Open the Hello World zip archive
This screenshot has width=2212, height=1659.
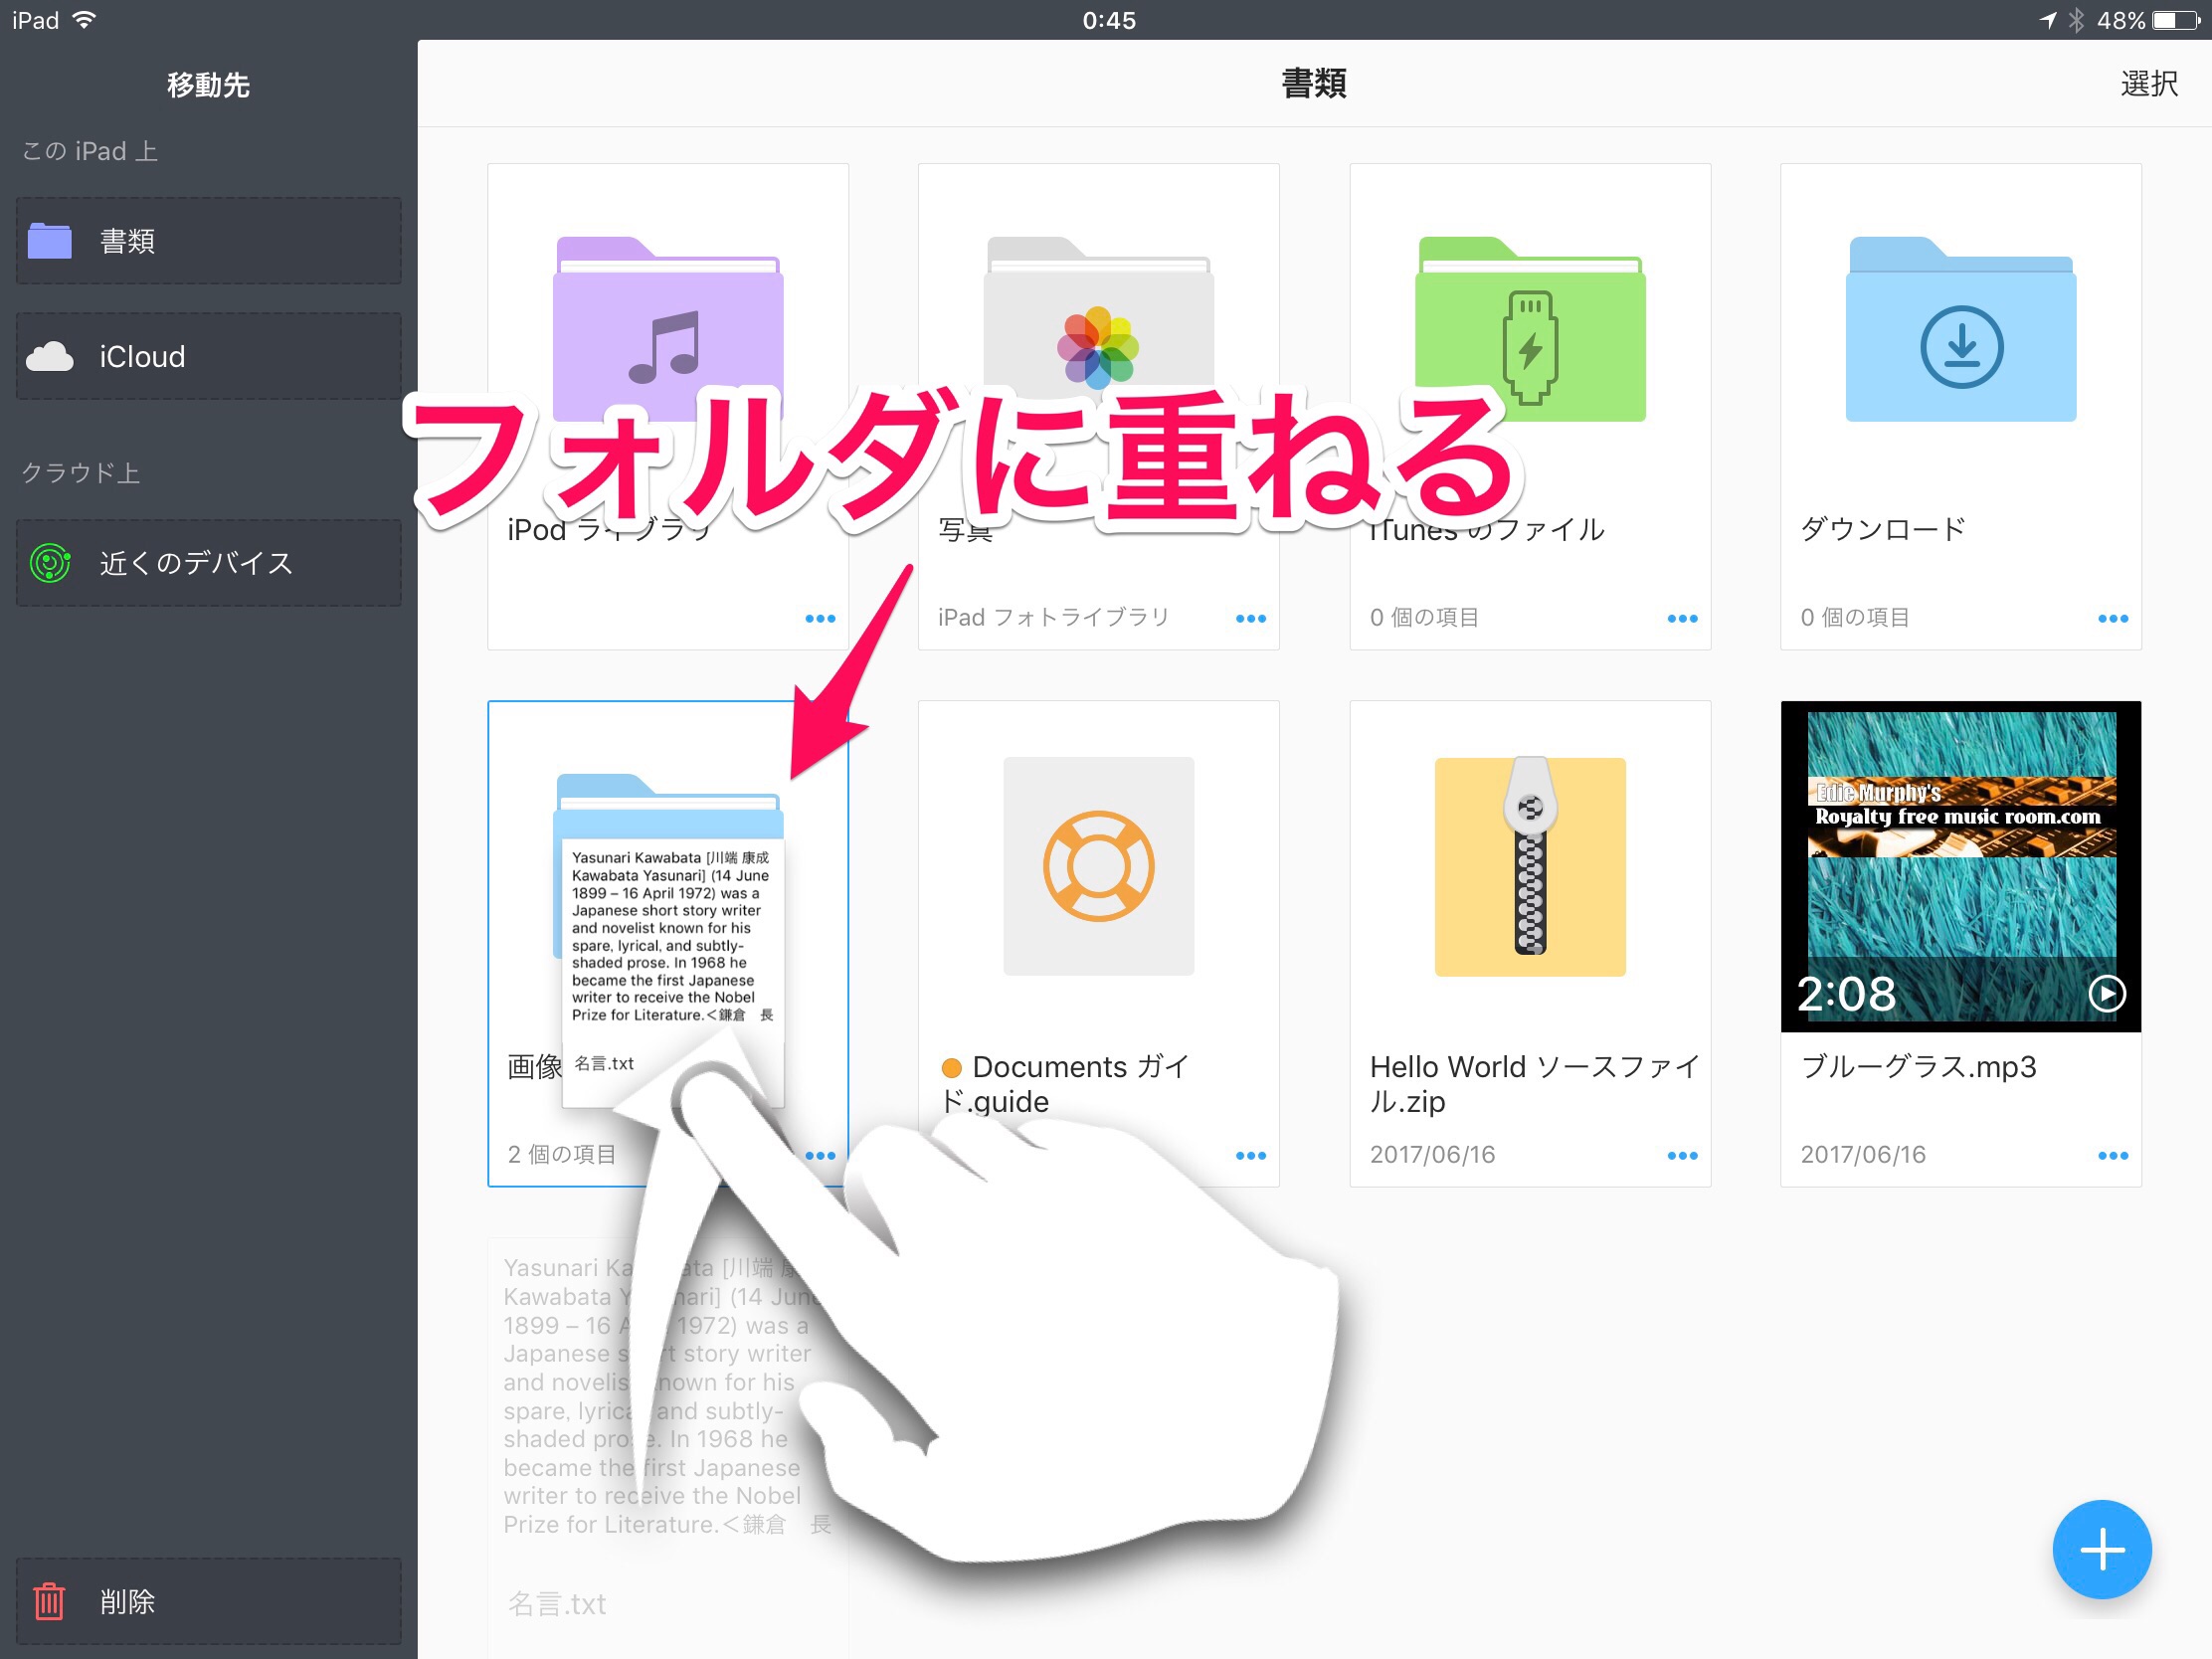(1529, 866)
